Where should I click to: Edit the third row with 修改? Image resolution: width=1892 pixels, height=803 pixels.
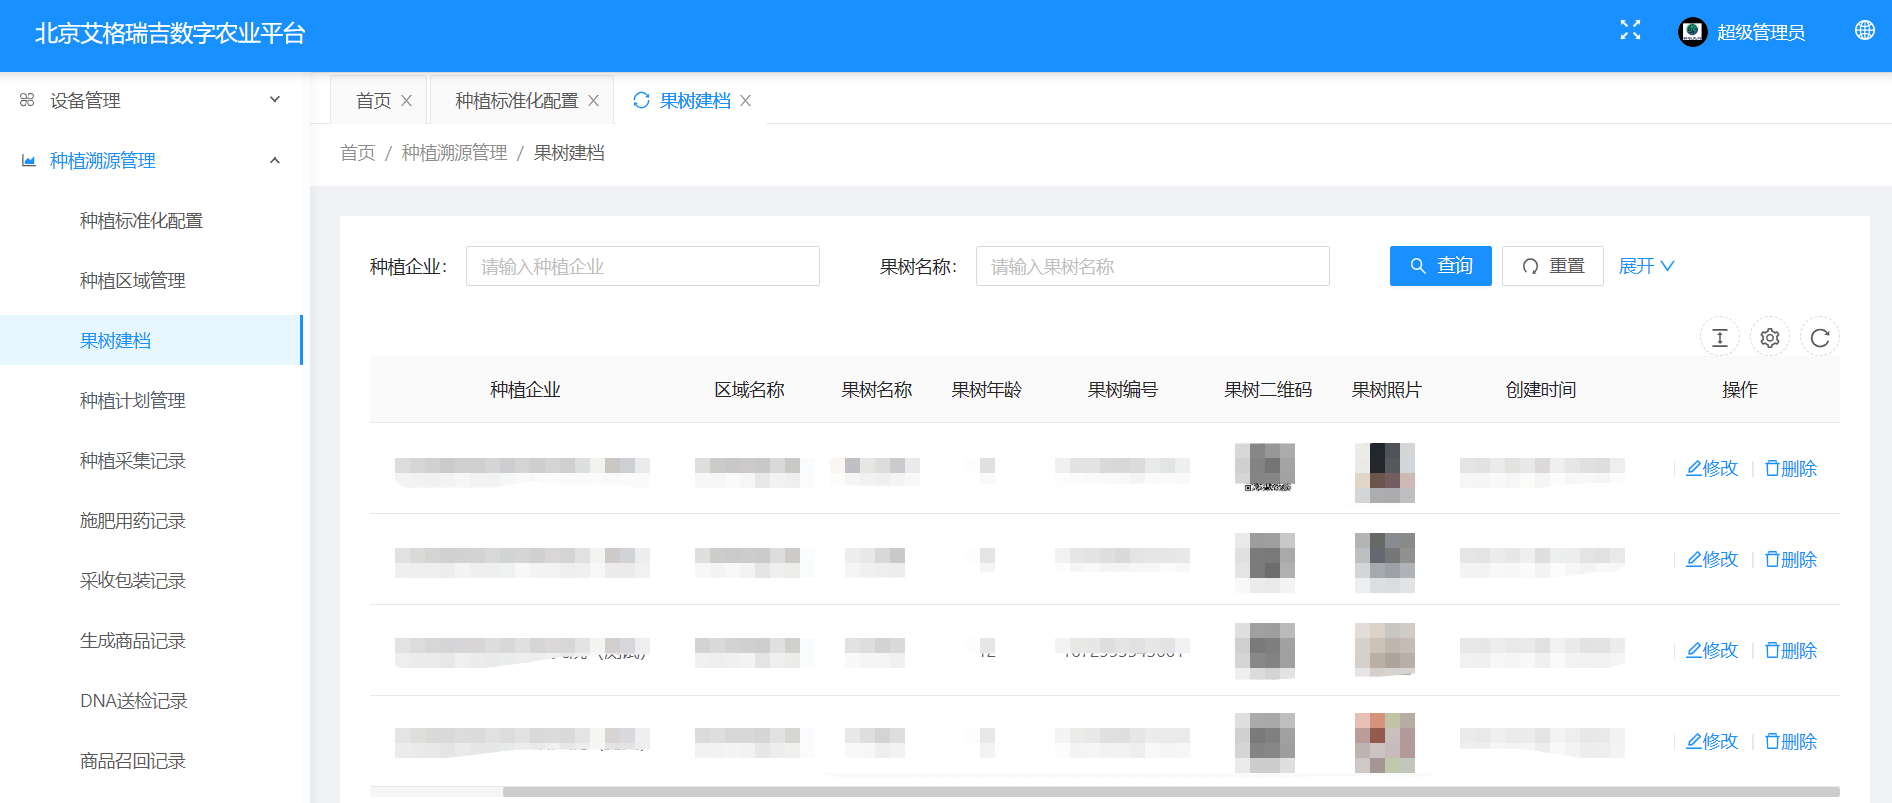coord(1712,650)
